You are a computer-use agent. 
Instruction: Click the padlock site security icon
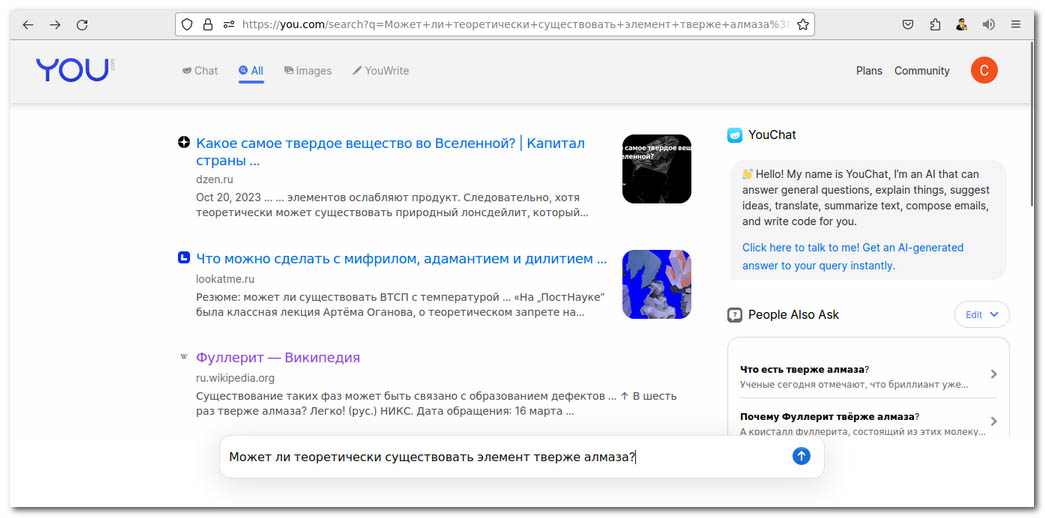(208, 25)
